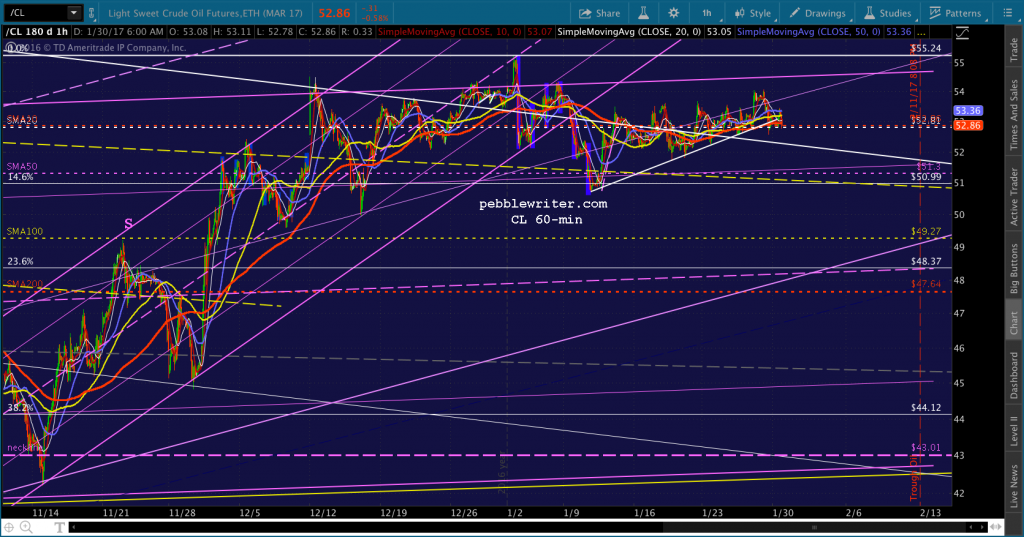This screenshot has height=537, width=1024.
Task: Click the yellow ellipsis more-studies indicator
Action: point(921,31)
